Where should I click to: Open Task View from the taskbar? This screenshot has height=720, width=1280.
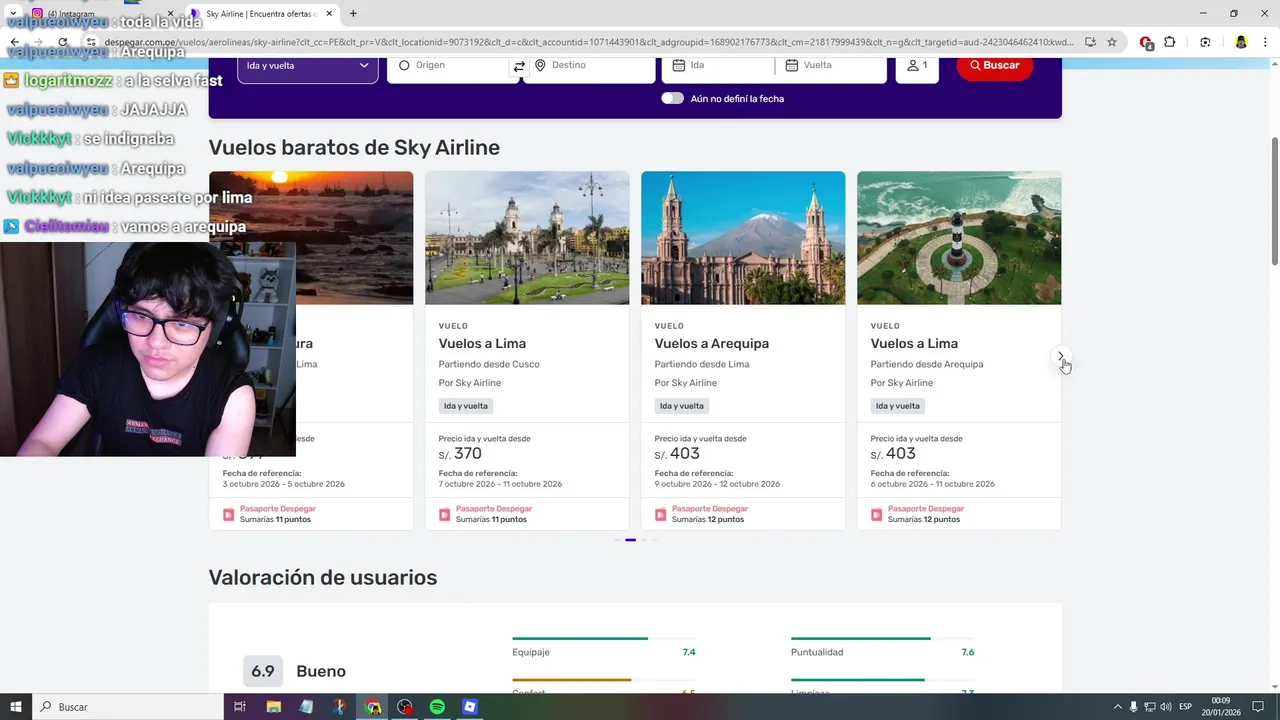coord(240,707)
